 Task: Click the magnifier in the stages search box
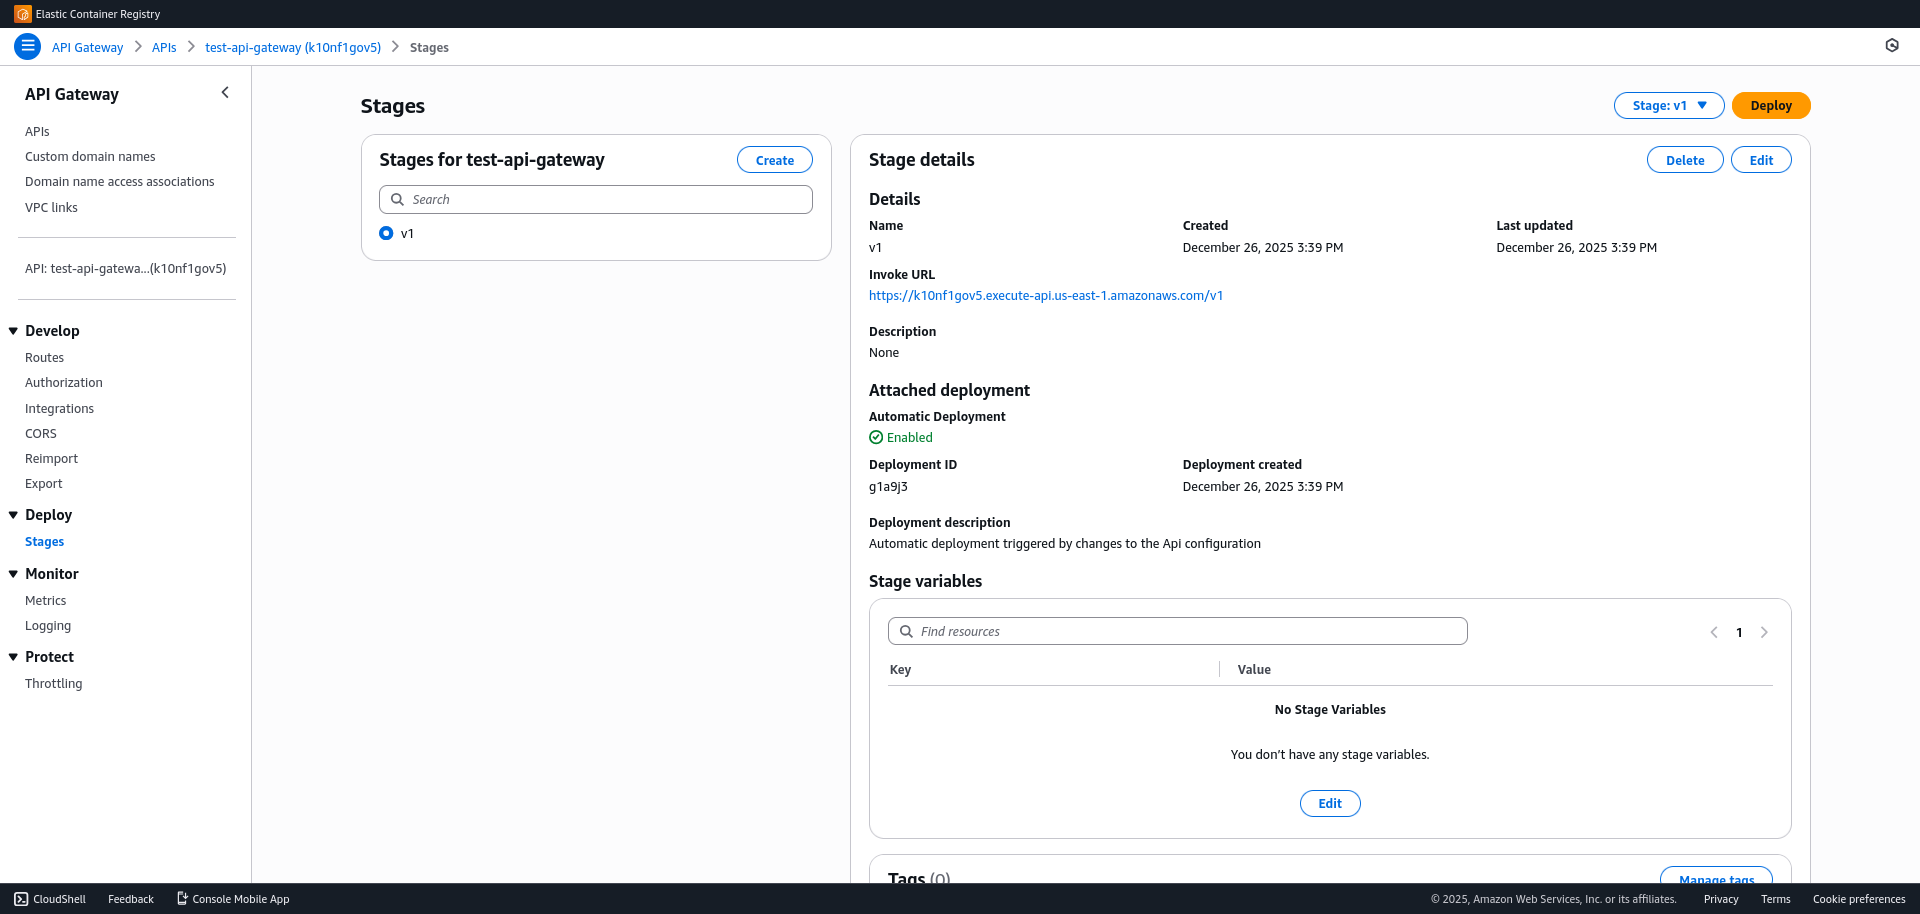pyautogui.click(x=398, y=199)
